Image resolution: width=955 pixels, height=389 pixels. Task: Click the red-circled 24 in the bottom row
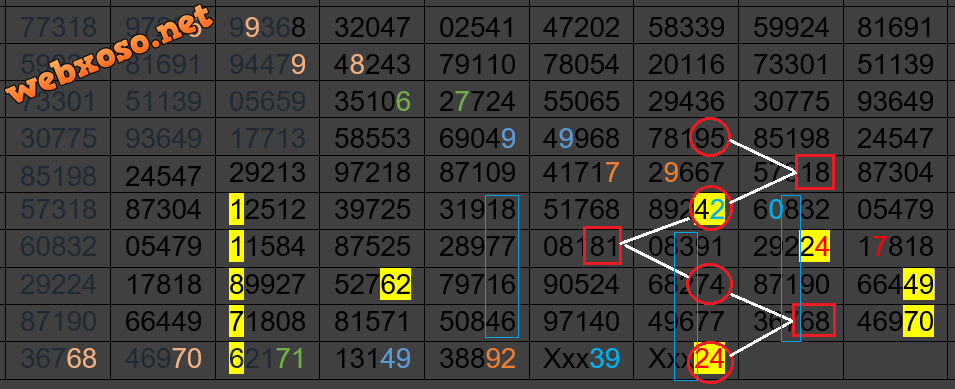(711, 362)
